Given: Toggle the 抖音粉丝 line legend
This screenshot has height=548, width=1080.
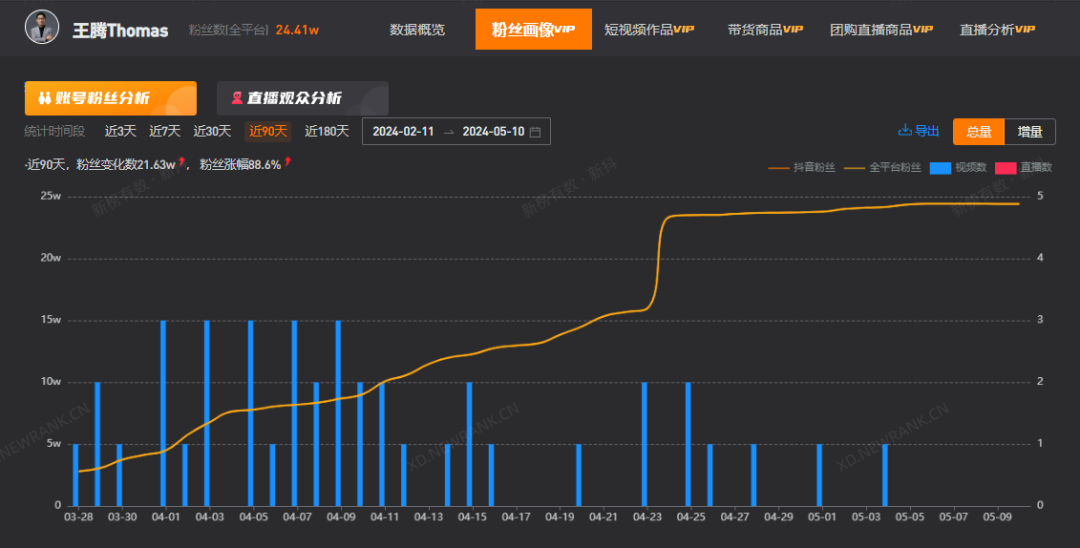Looking at the screenshot, I should tap(802, 167).
